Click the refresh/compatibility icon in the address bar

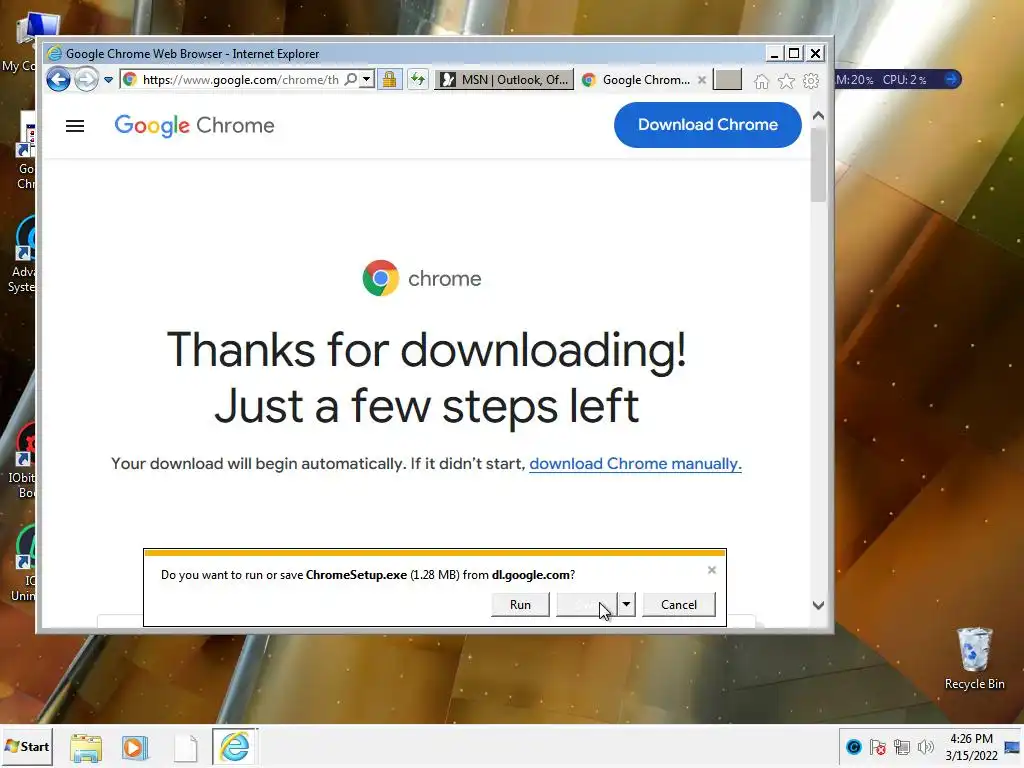[418, 80]
